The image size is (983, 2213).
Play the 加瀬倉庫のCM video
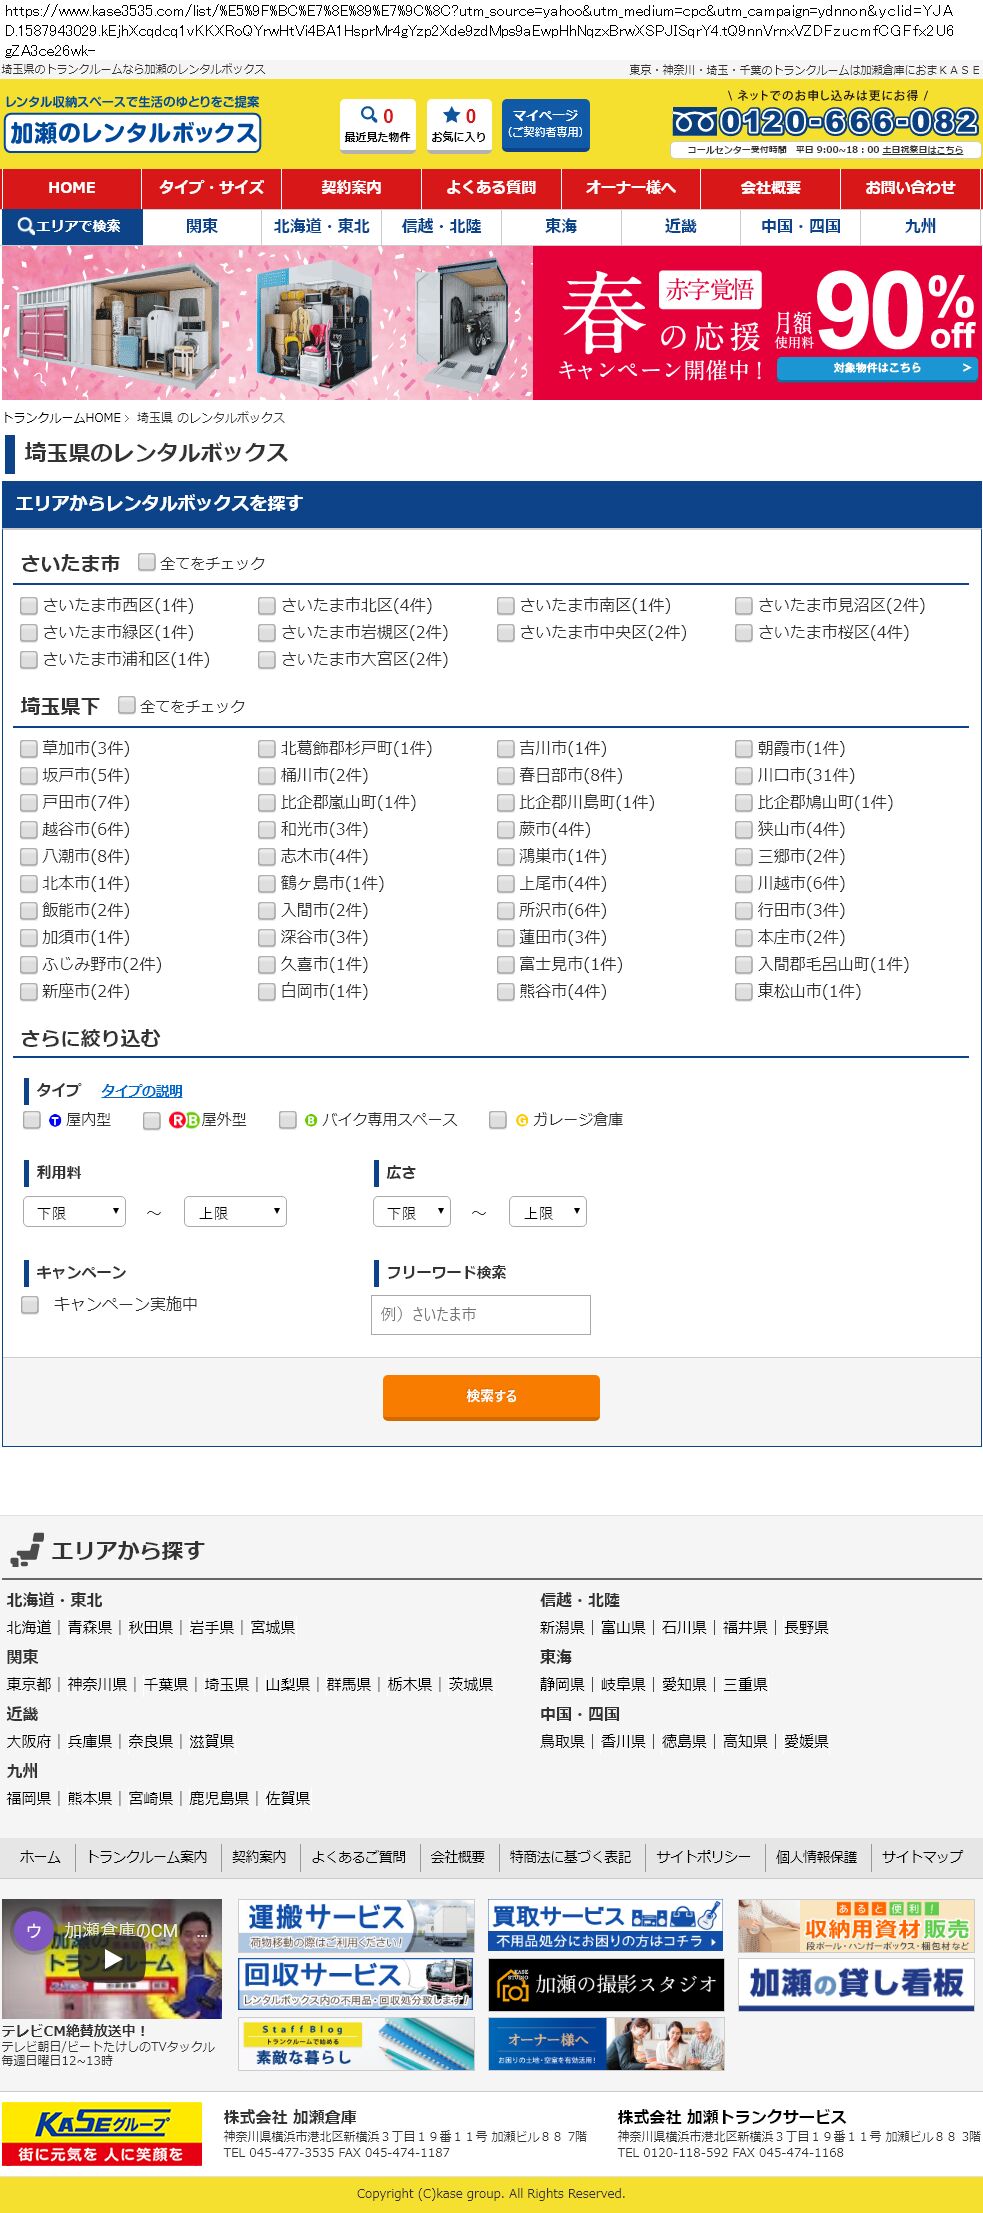(112, 1958)
